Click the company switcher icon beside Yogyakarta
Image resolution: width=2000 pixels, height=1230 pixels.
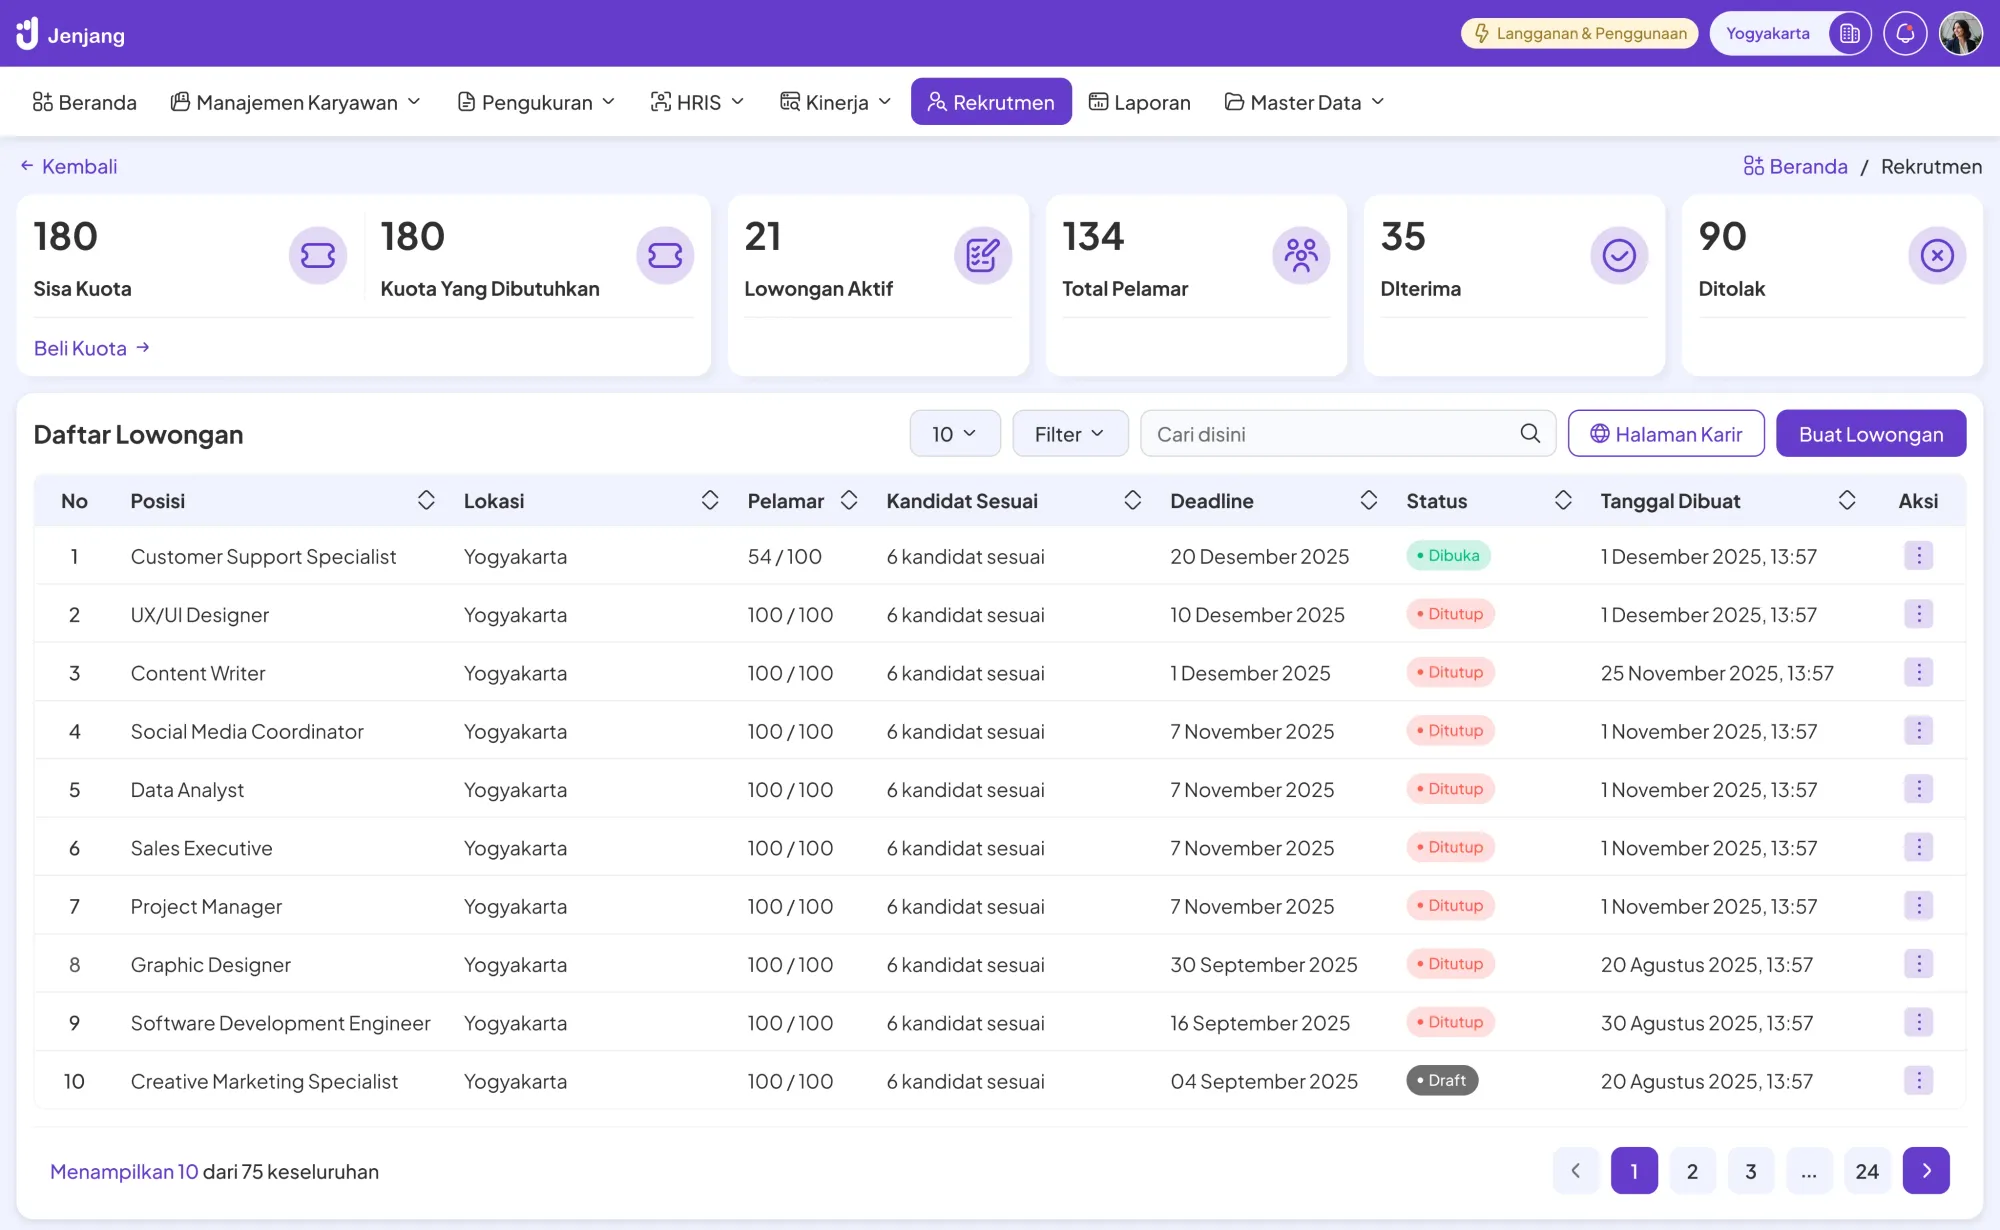coord(1850,33)
